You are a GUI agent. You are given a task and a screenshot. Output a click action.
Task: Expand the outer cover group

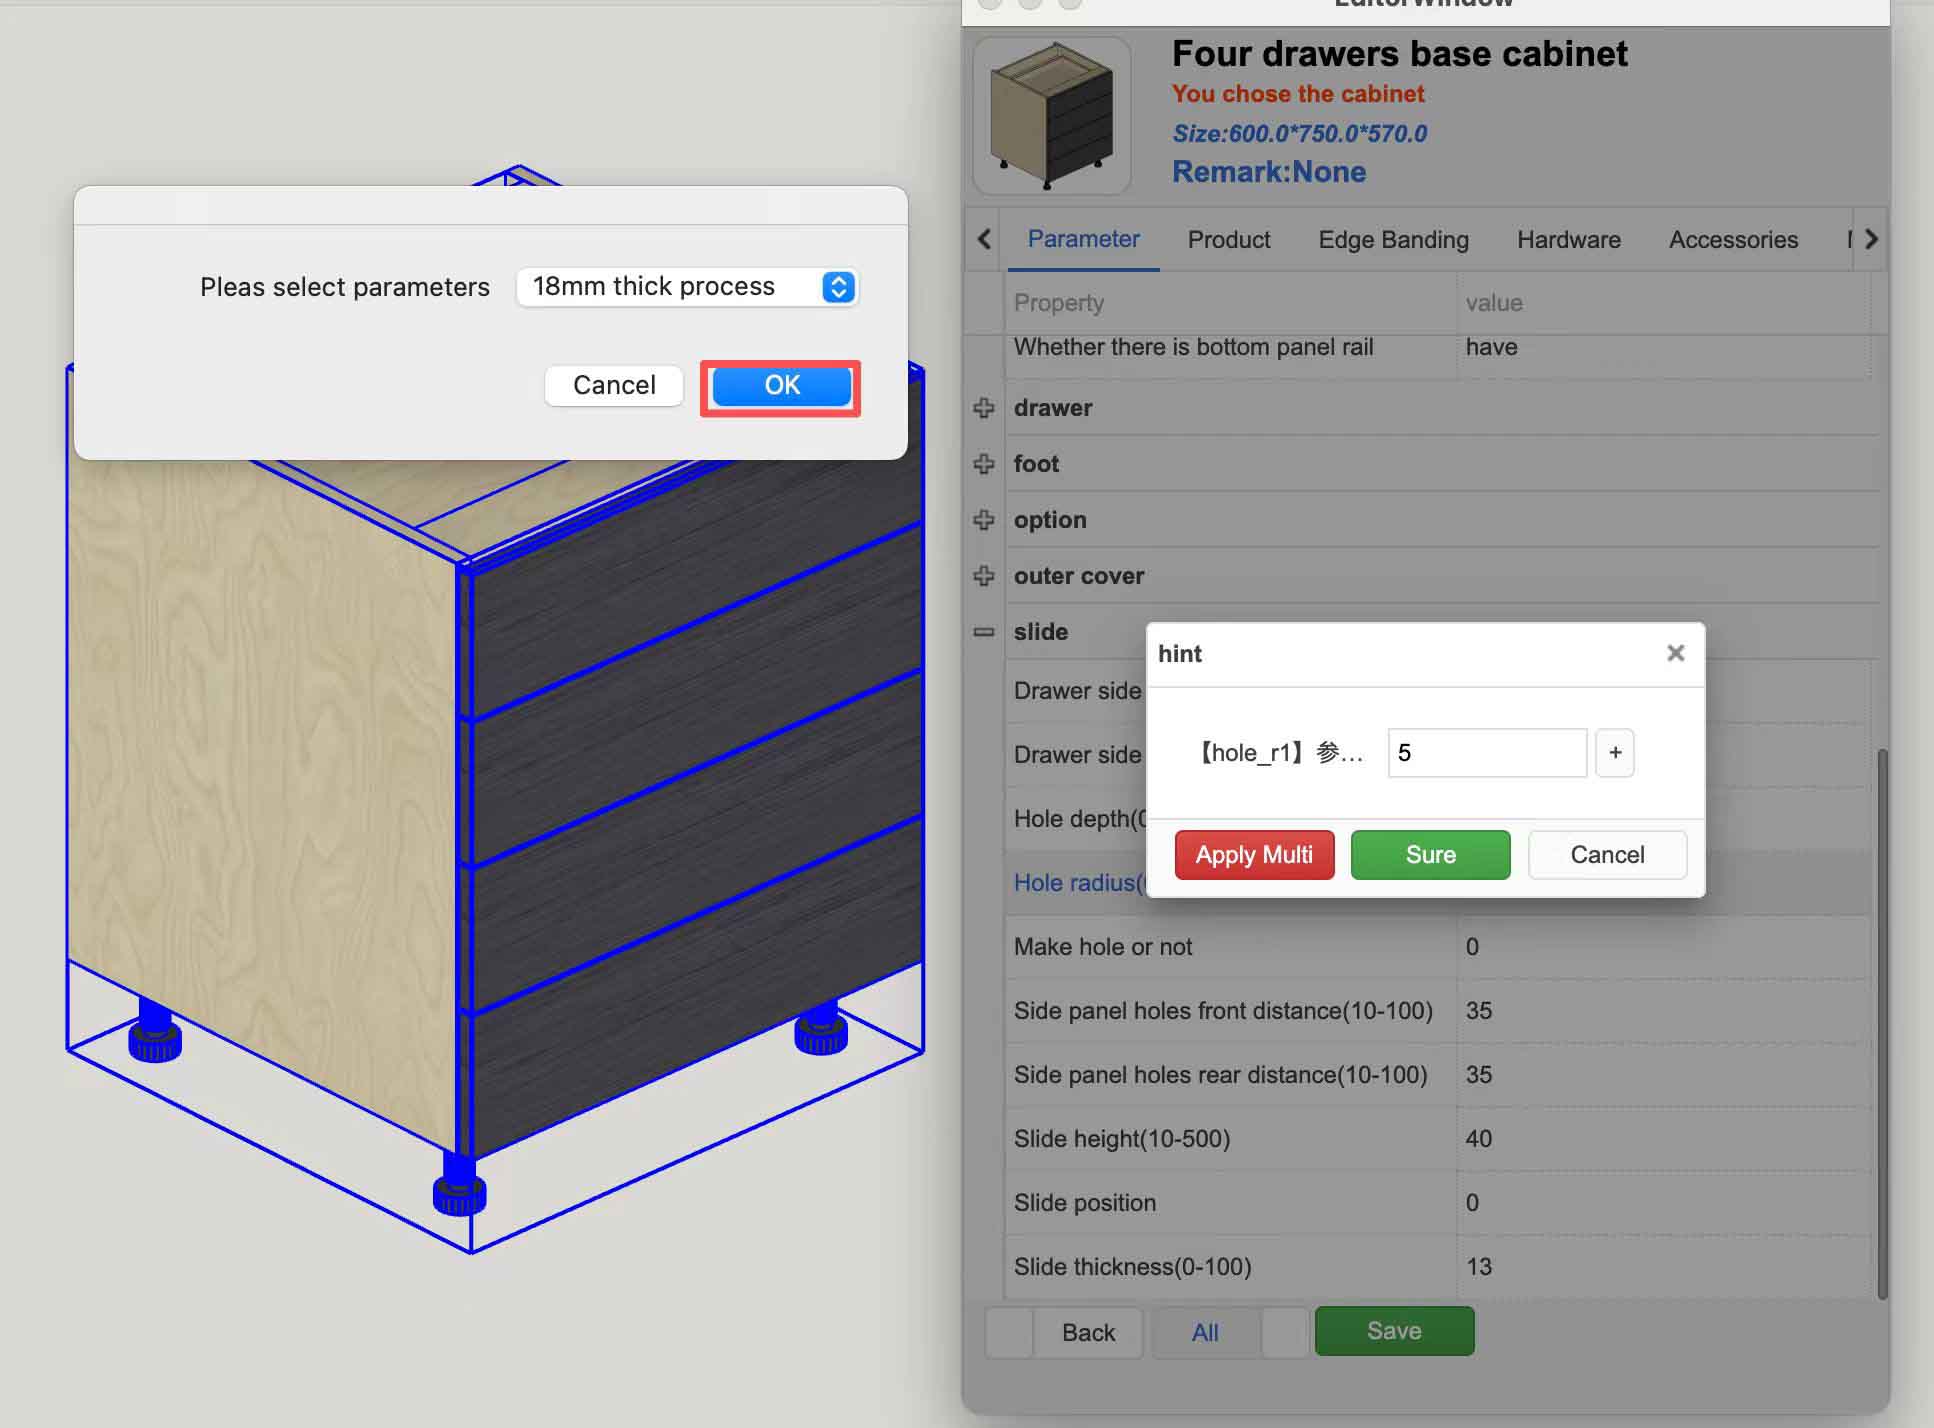point(984,576)
